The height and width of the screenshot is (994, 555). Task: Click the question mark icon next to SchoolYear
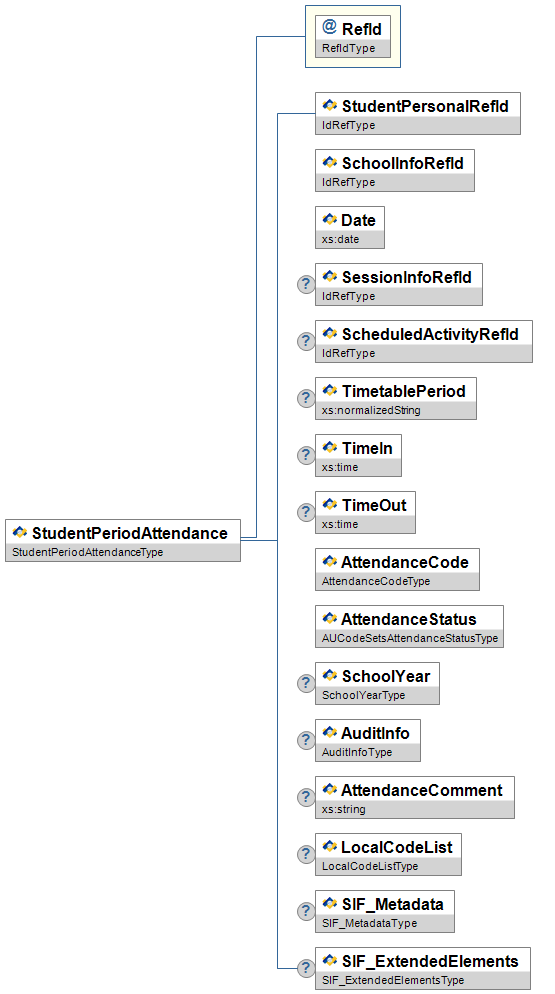pyautogui.click(x=306, y=683)
